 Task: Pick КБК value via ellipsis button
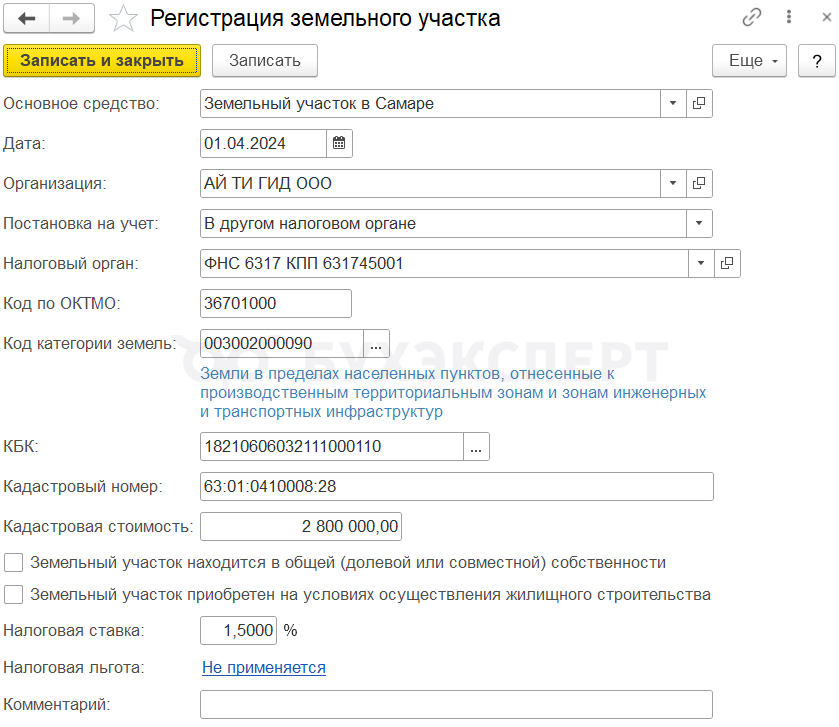pyautogui.click(x=476, y=447)
